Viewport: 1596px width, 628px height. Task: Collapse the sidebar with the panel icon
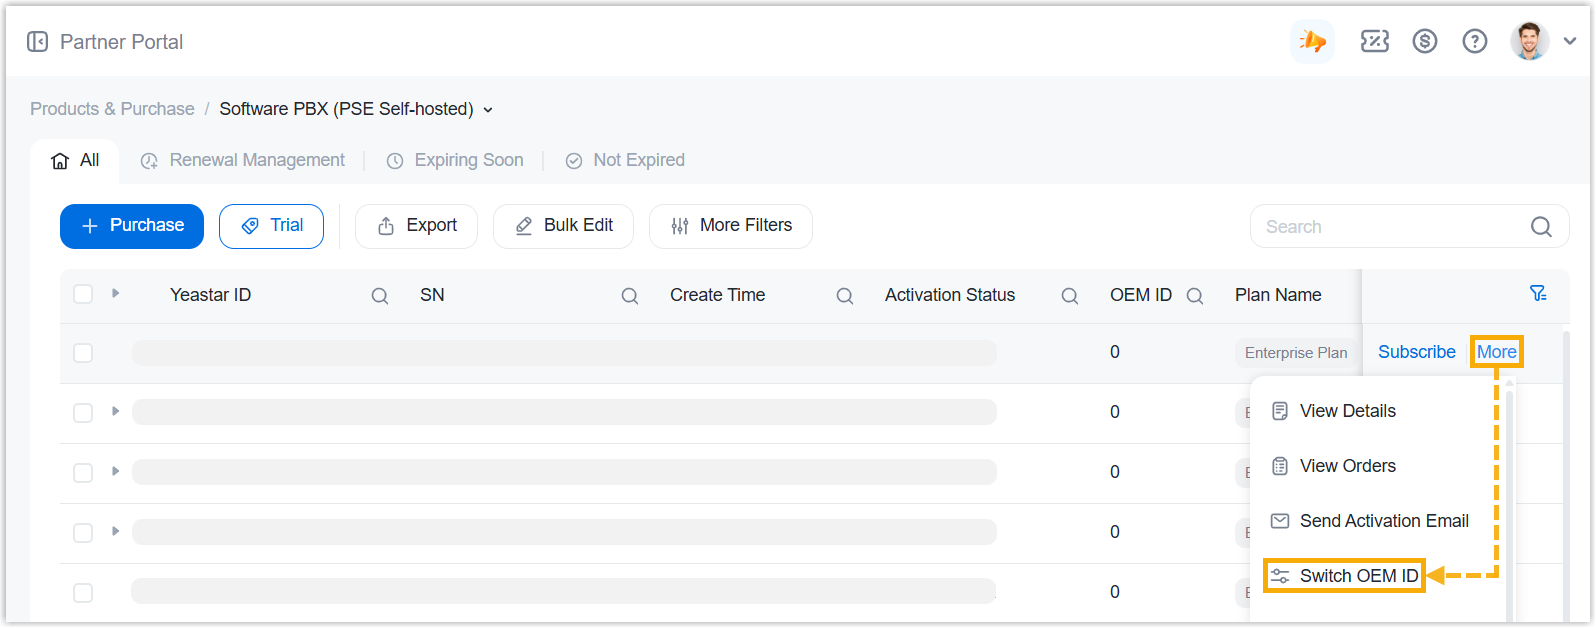coord(37,42)
